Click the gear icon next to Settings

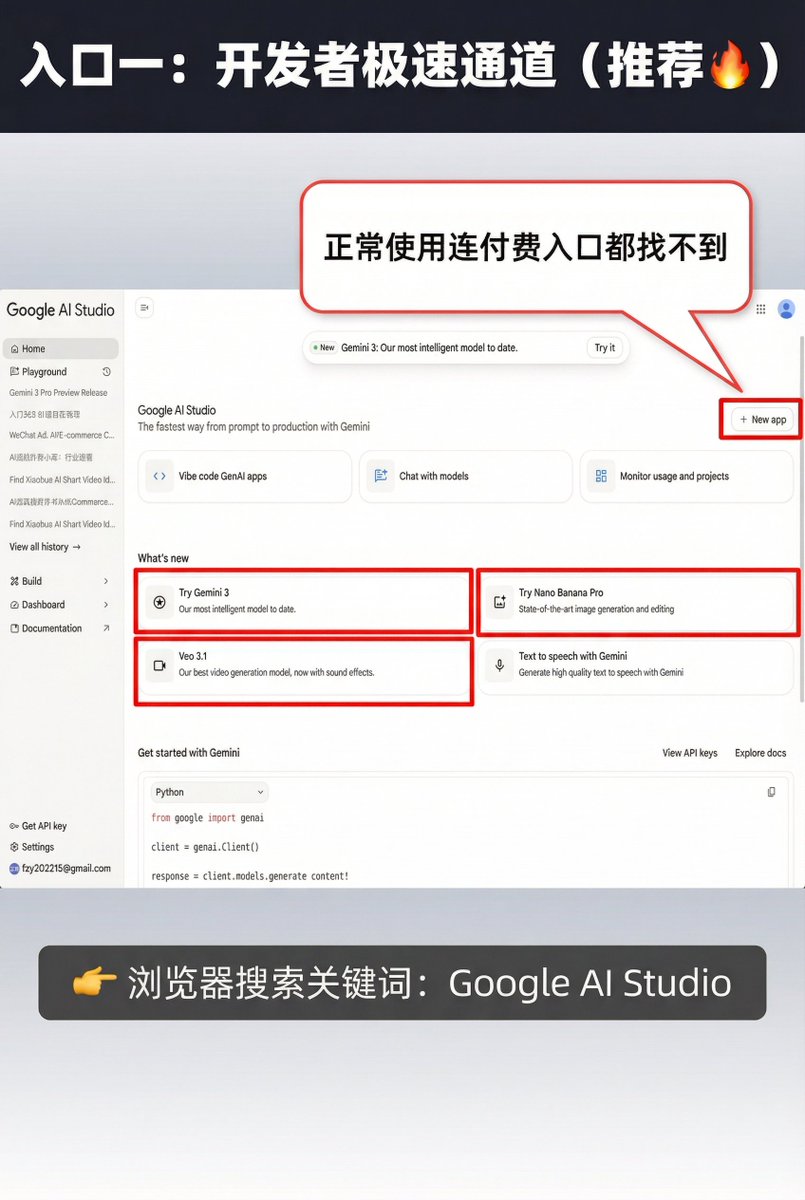click(x=14, y=847)
